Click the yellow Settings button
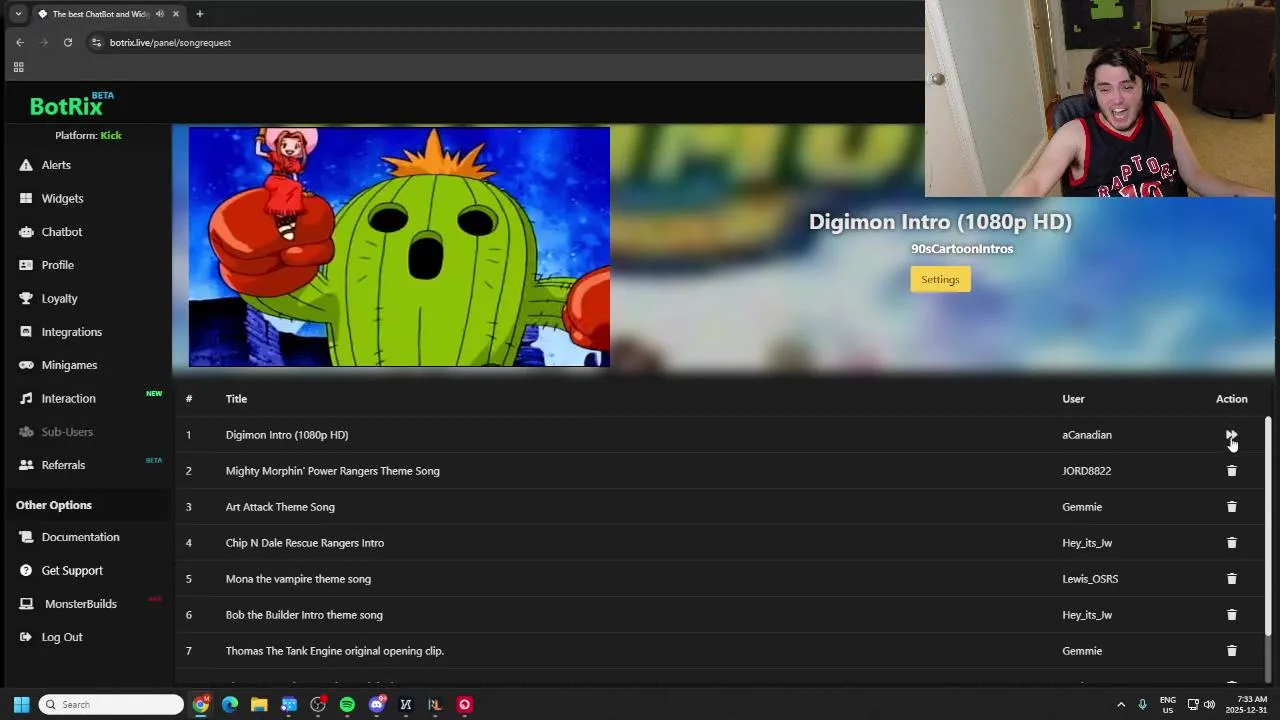1280x720 pixels. pos(940,279)
